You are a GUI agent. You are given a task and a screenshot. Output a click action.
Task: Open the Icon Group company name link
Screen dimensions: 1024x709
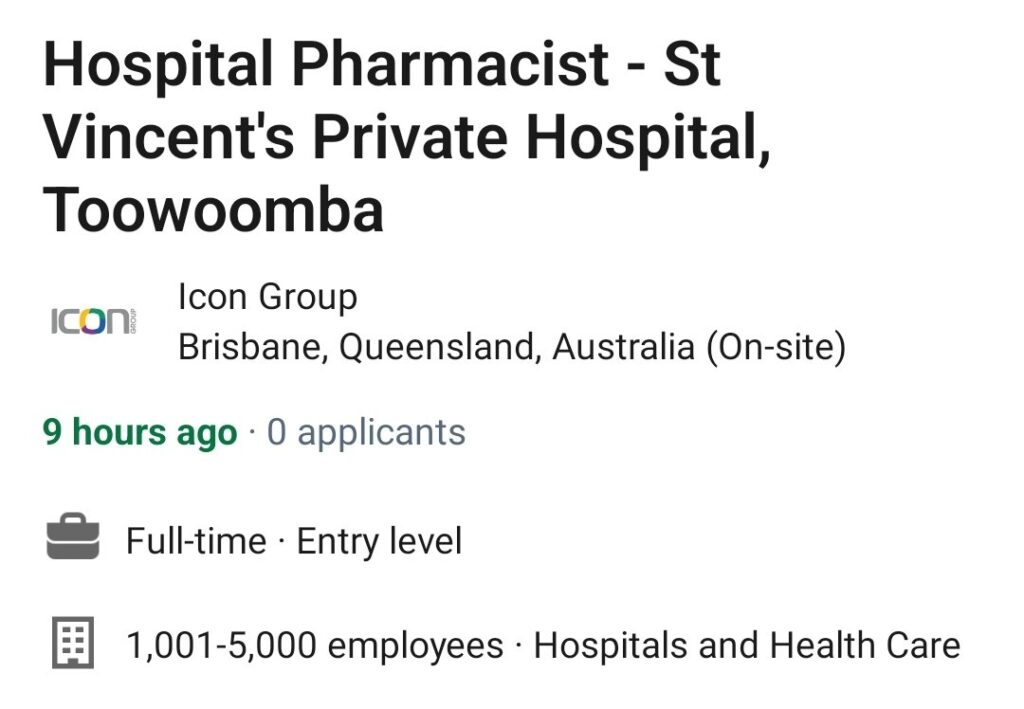coord(268,297)
